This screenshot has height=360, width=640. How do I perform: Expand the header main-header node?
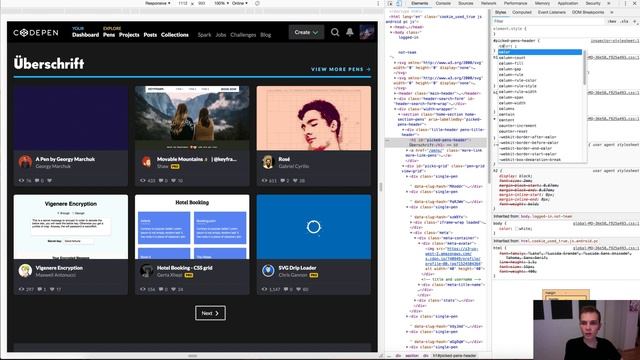click(395, 93)
